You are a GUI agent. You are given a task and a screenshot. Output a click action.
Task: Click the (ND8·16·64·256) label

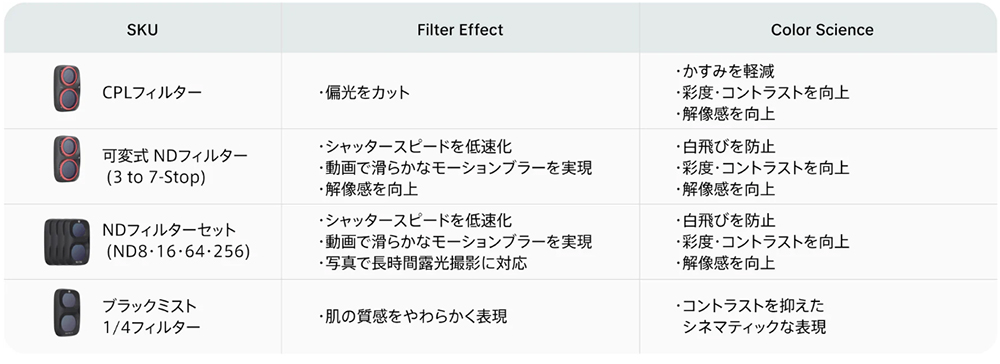click(x=178, y=251)
